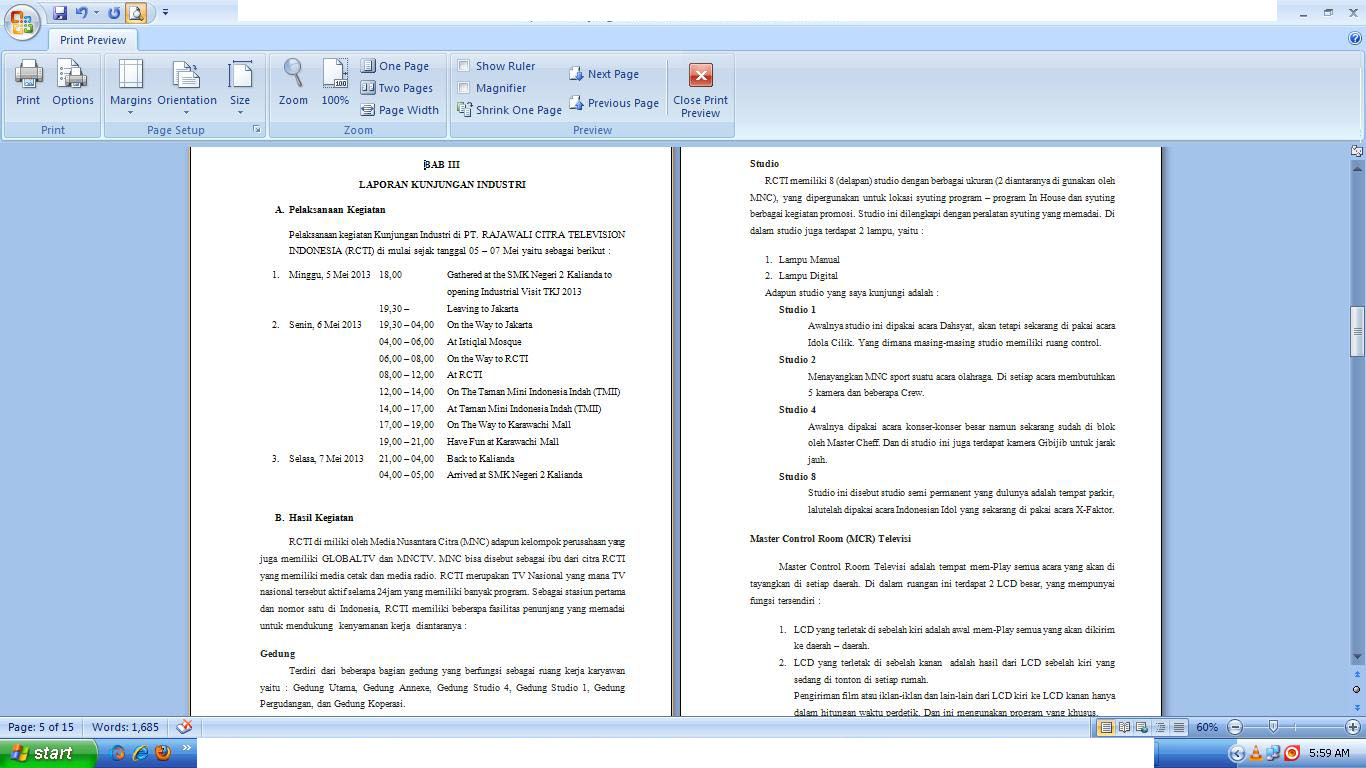Switch to Draft view
Viewport: 1366px width, 768px height.
click(1178, 727)
